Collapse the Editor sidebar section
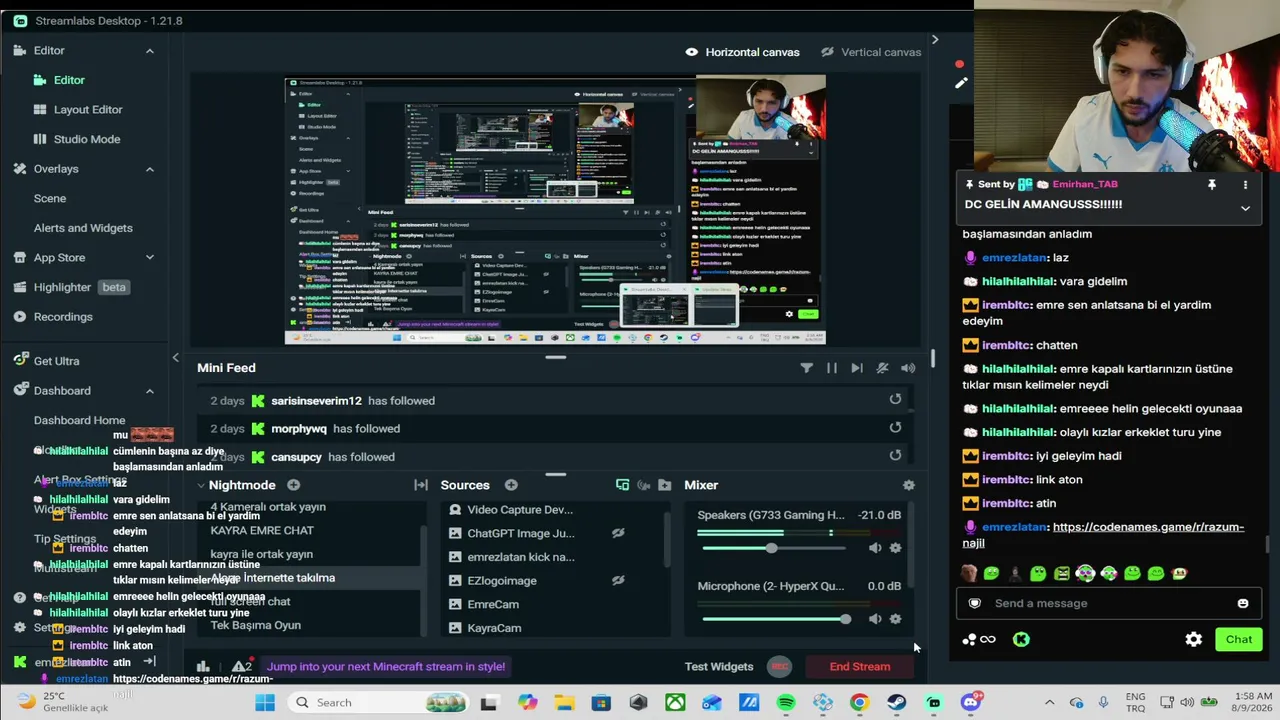The image size is (1280, 720). tap(149, 51)
